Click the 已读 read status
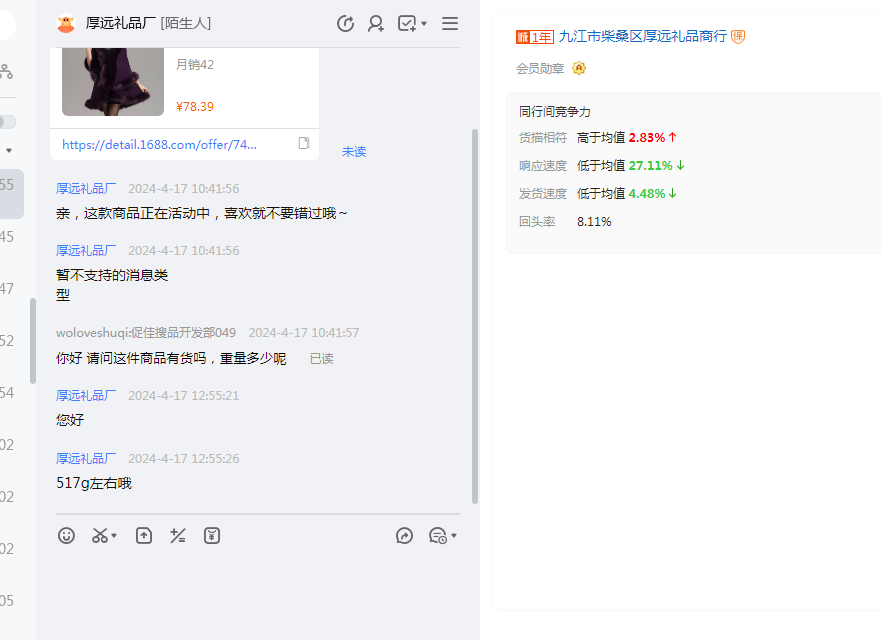The width and height of the screenshot is (881, 640). pyautogui.click(x=322, y=358)
